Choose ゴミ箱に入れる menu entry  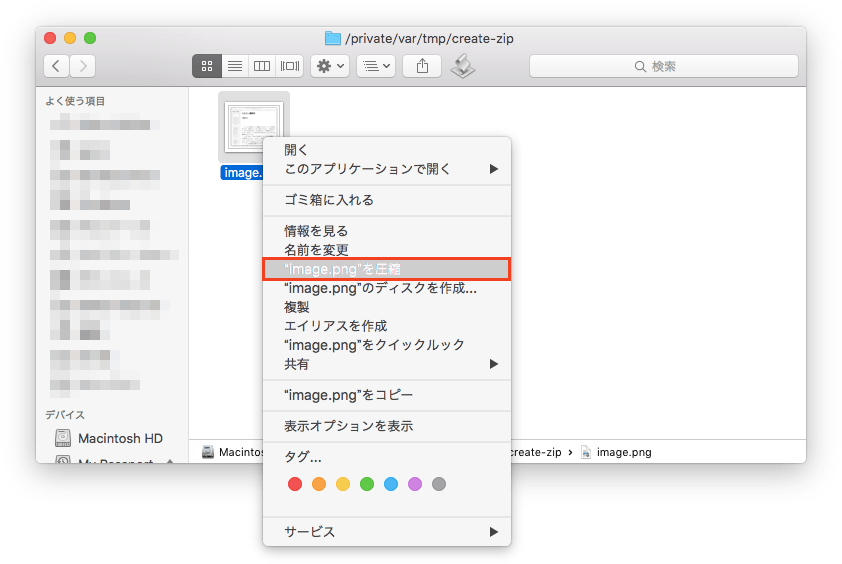(387, 200)
